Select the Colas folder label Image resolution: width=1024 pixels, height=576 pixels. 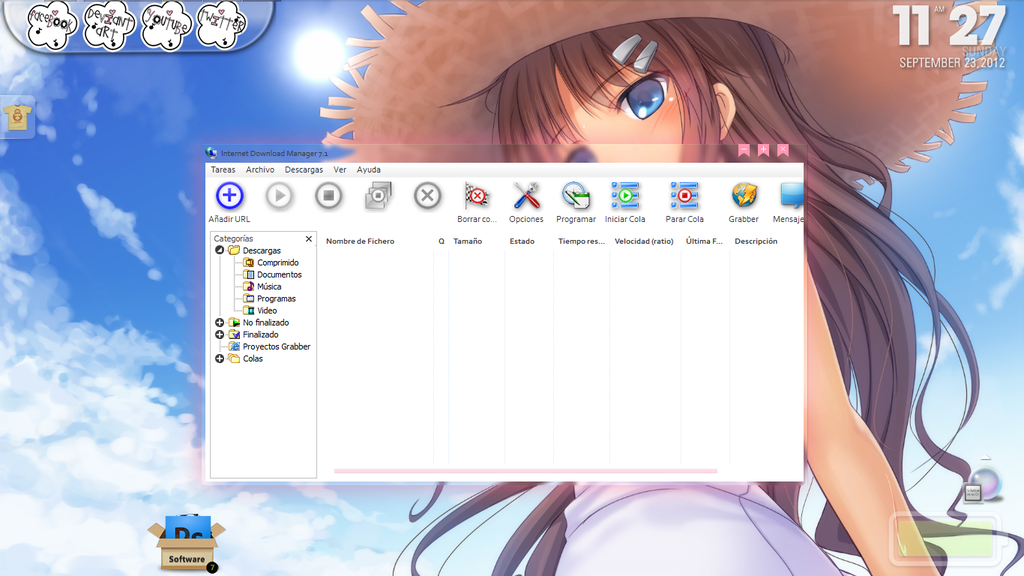click(x=252, y=359)
